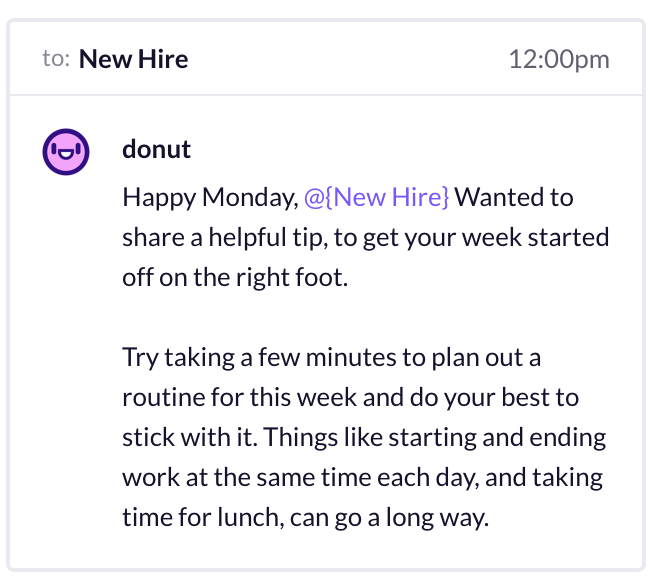Click the donut sender name

coord(156,149)
